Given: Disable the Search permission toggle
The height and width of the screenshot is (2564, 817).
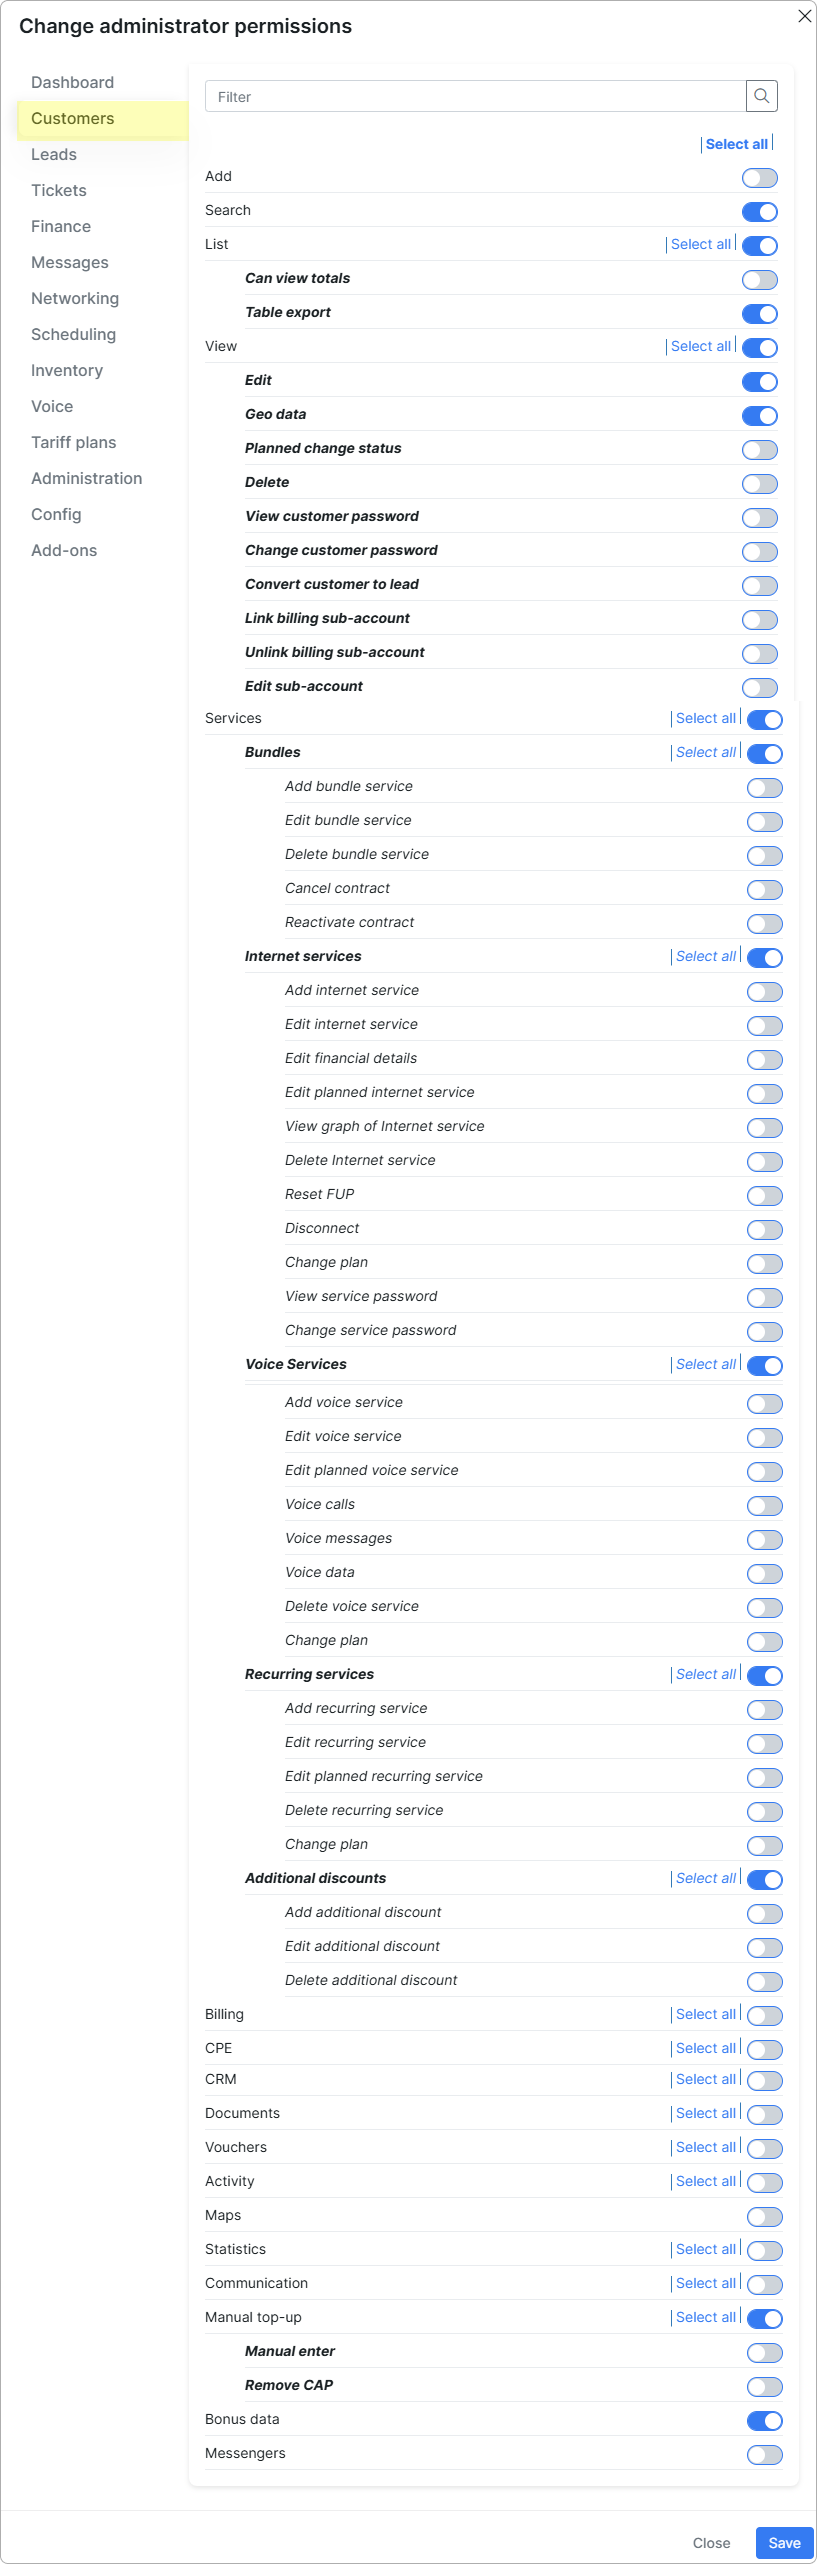Looking at the screenshot, I should pyautogui.click(x=760, y=212).
